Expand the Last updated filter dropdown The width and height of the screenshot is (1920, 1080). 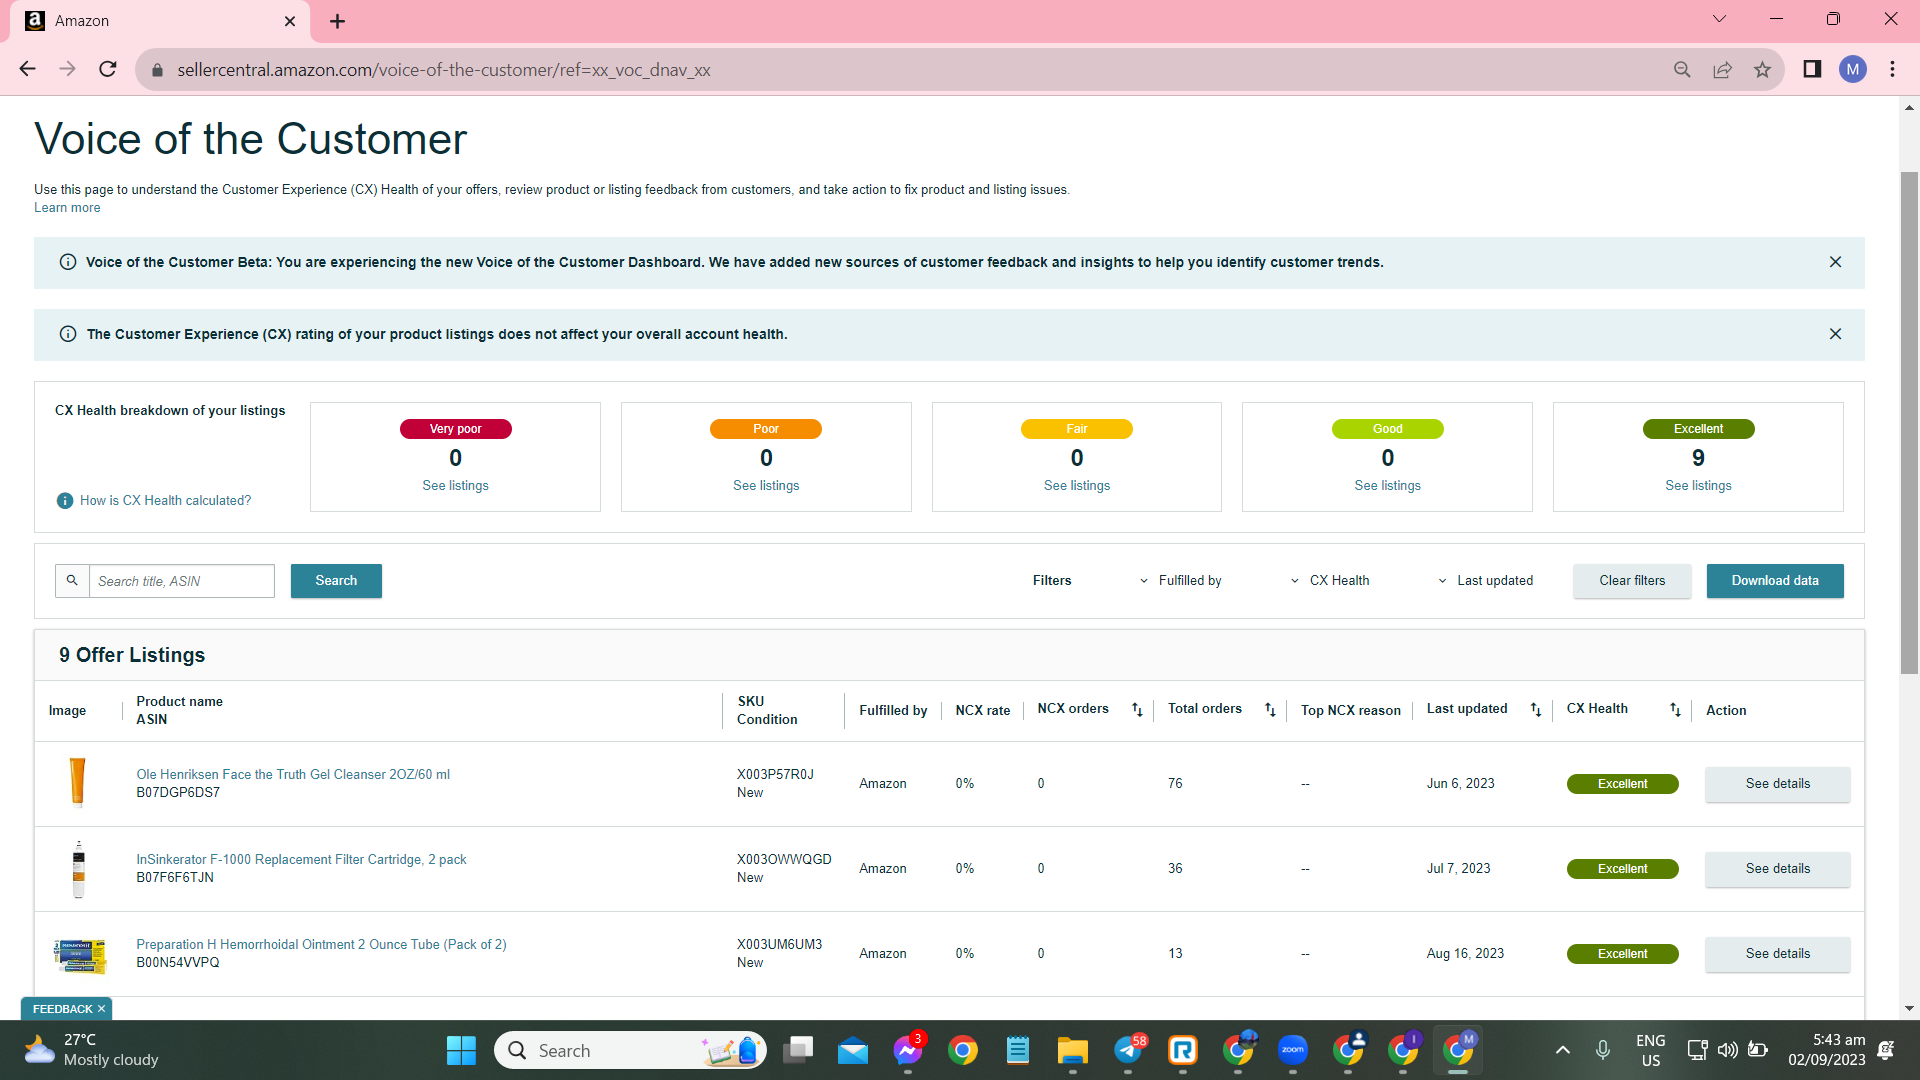[x=1485, y=581]
